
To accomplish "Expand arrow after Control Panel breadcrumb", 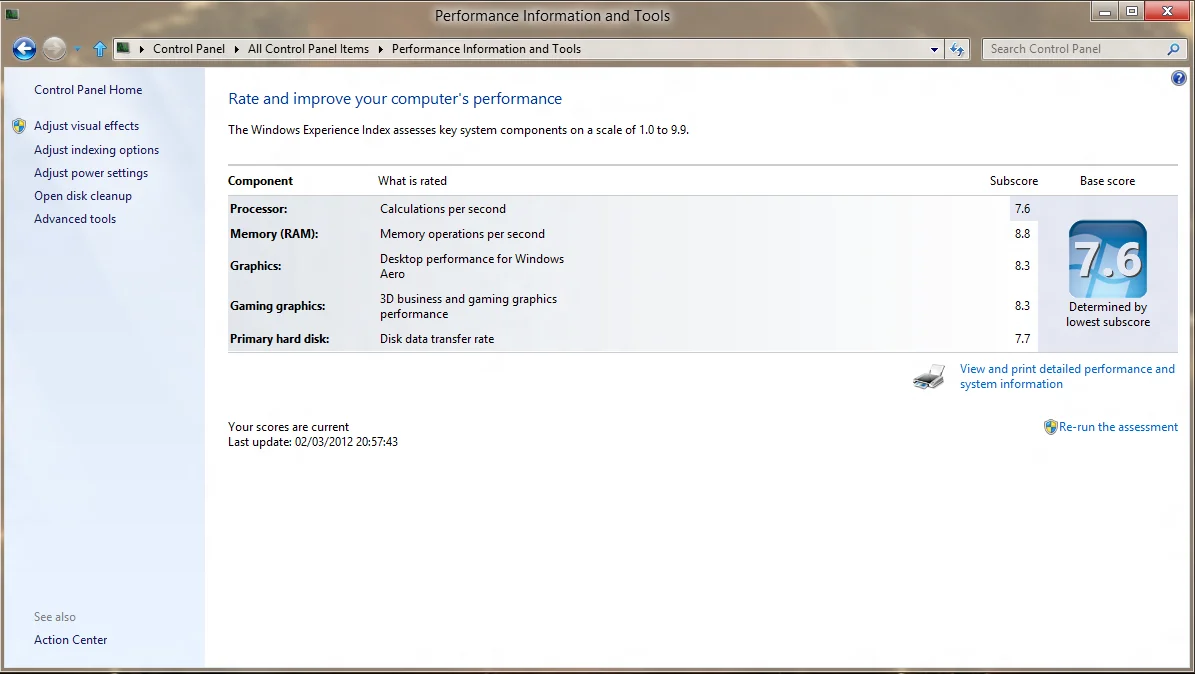I will click(x=236, y=49).
